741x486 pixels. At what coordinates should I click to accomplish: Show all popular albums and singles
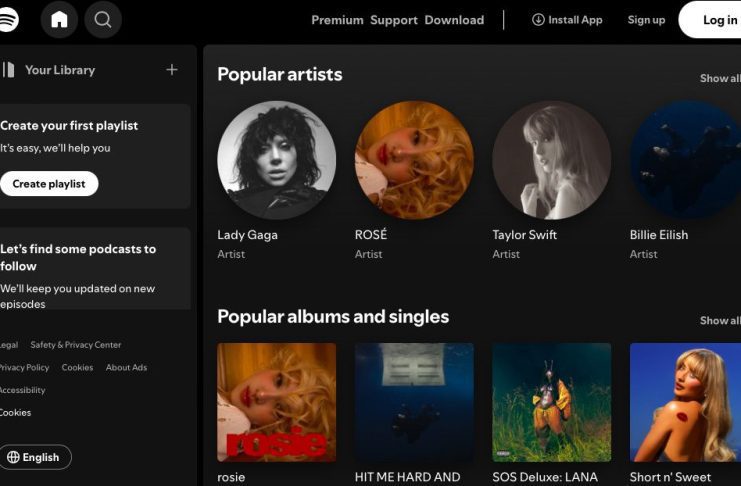tap(720, 321)
